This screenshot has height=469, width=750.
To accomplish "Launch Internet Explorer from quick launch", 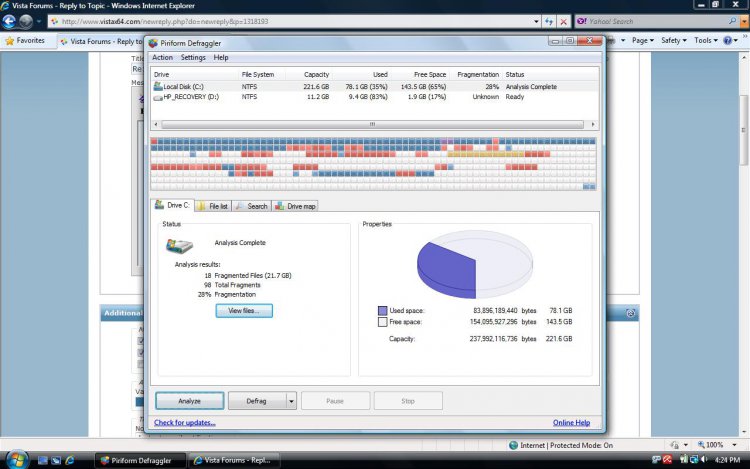I will click(x=70, y=460).
